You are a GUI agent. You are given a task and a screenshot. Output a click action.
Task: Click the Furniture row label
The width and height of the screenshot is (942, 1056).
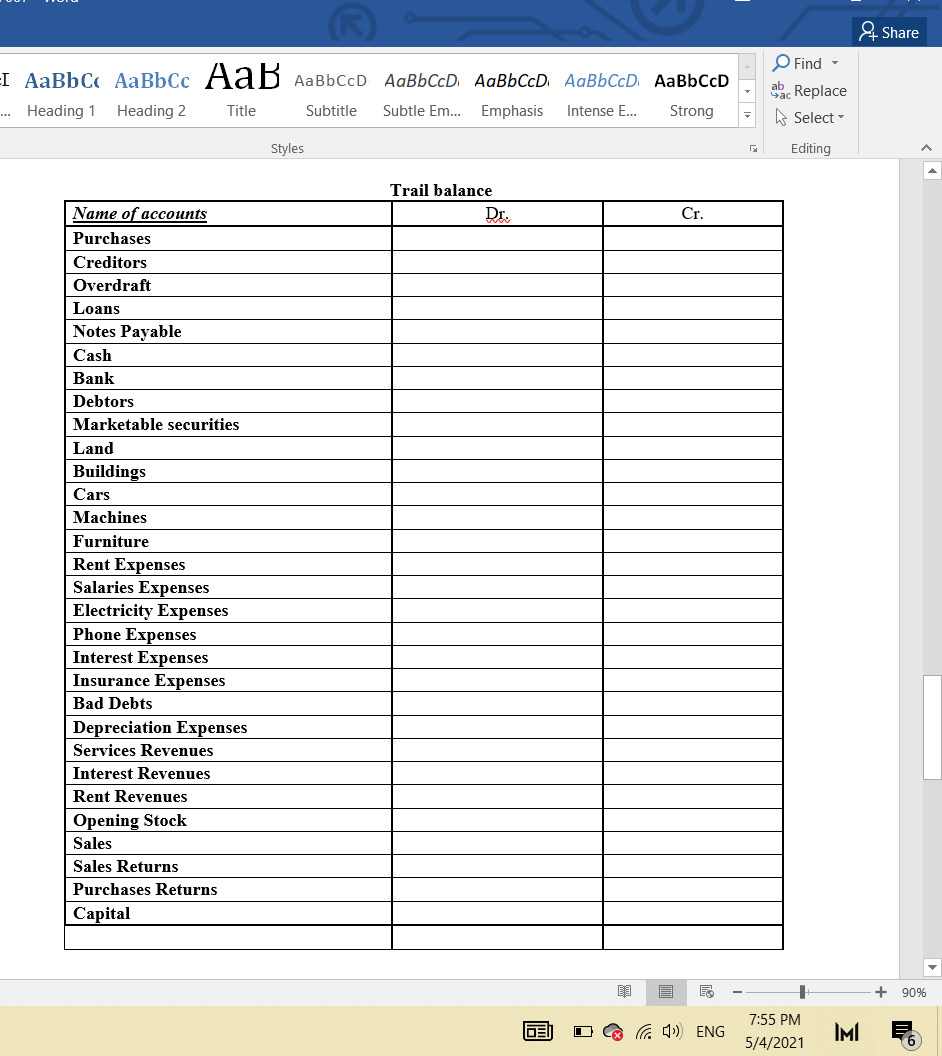(x=111, y=541)
